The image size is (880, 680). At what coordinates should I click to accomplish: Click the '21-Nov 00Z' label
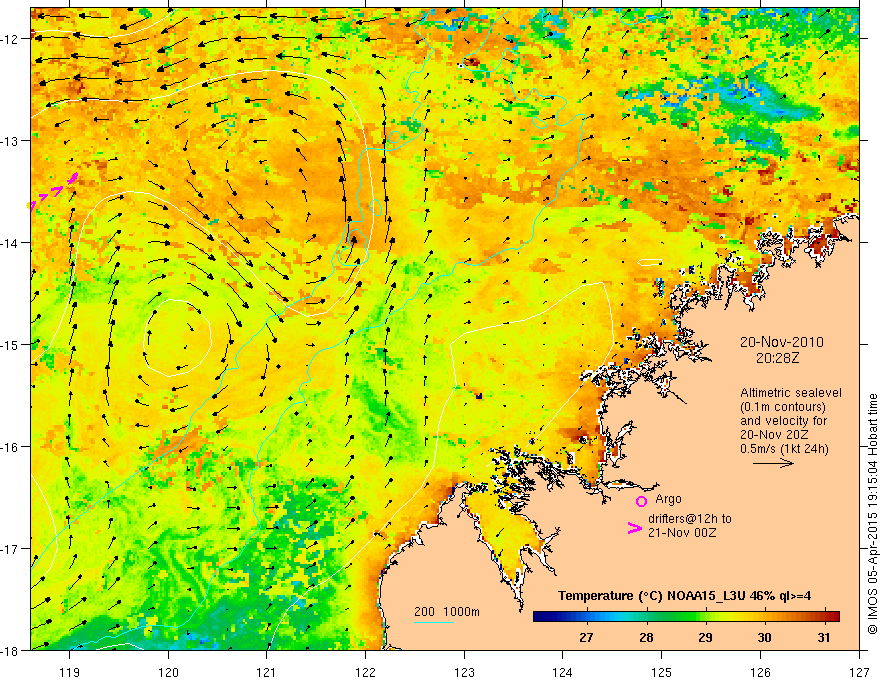pos(682,533)
